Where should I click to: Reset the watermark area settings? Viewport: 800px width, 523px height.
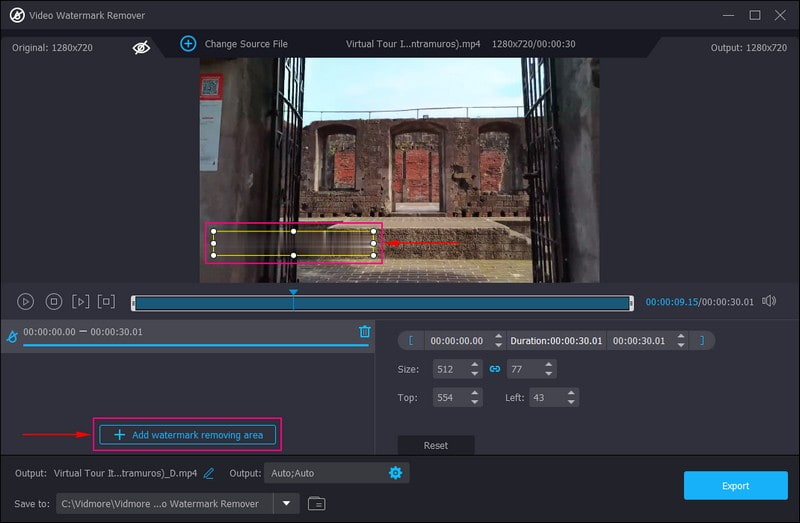click(x=435, y=445)
